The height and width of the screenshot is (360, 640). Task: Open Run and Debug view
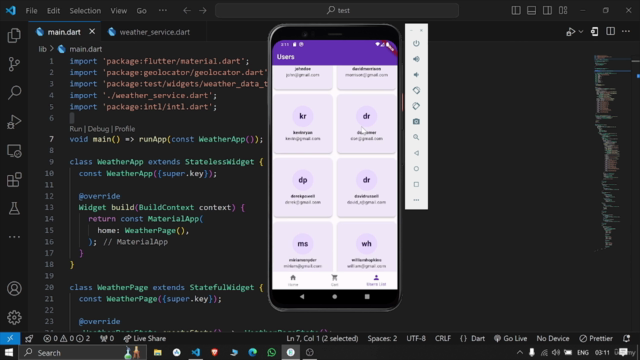tap(14, 122)
